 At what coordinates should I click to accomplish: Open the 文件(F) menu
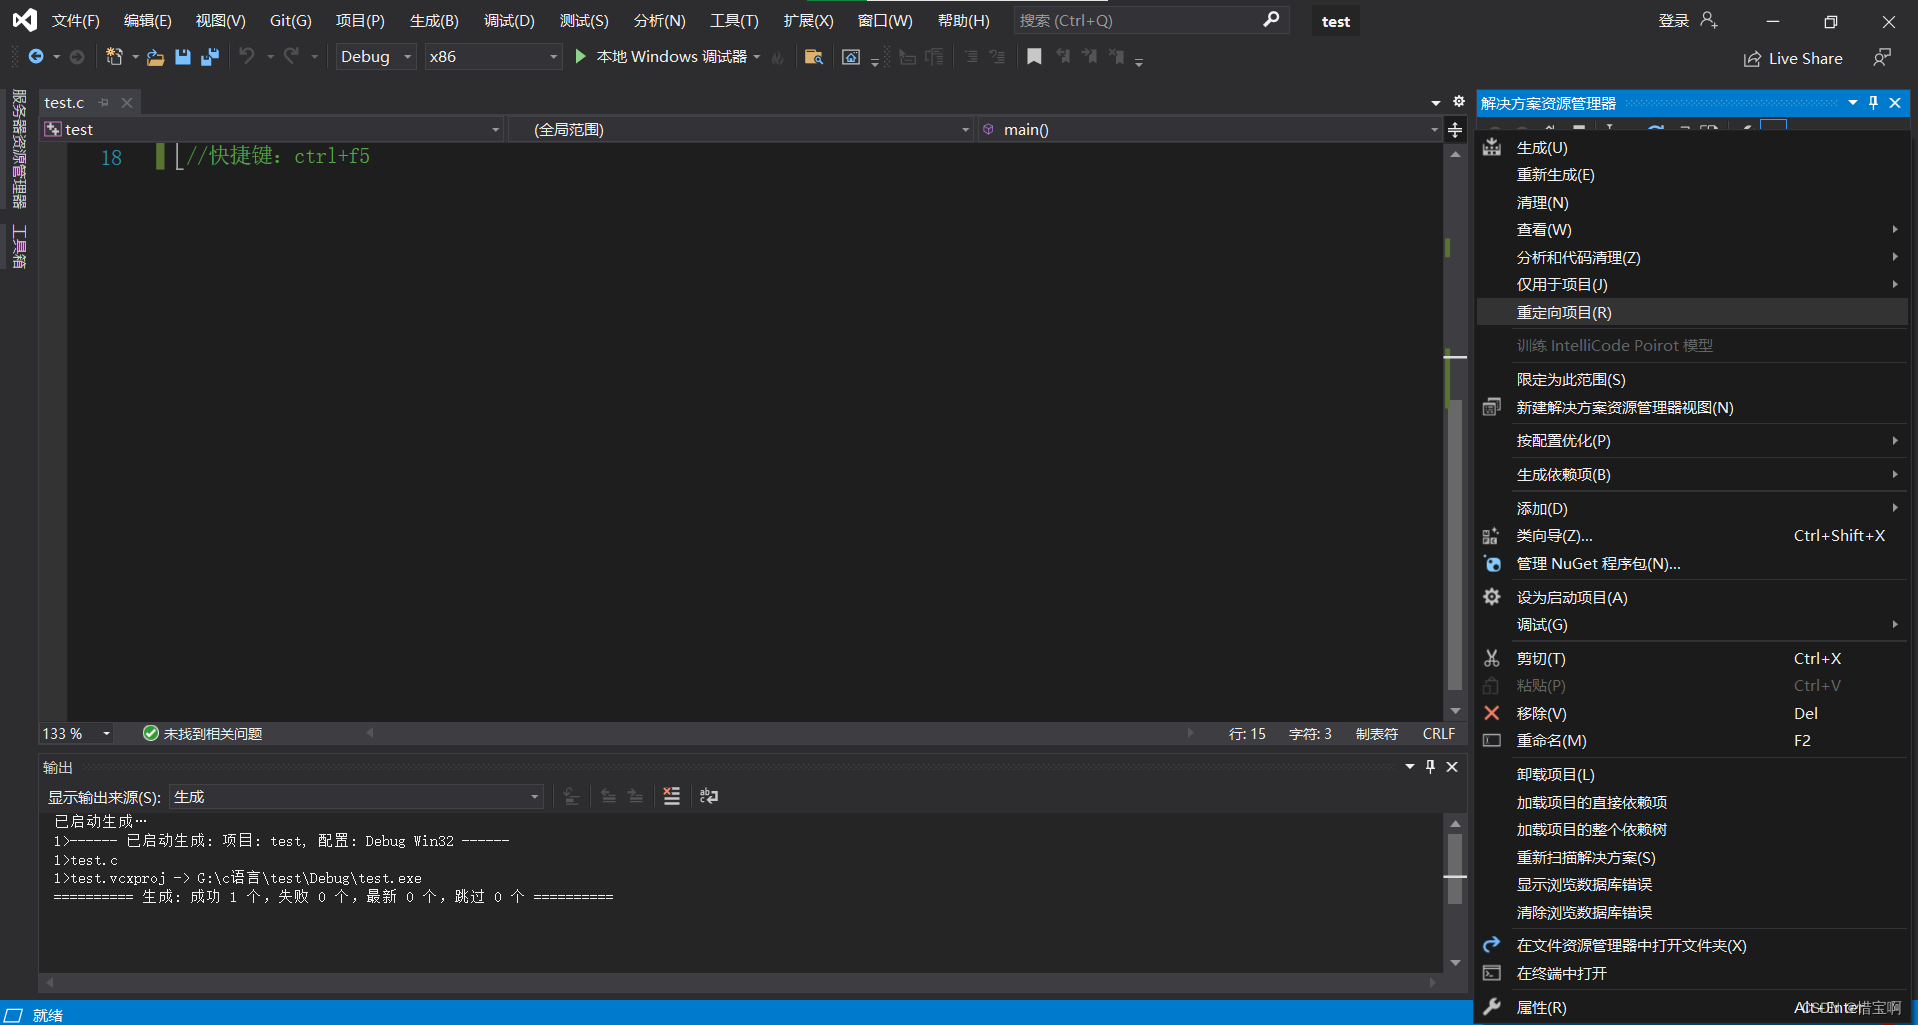coord(76,21)
